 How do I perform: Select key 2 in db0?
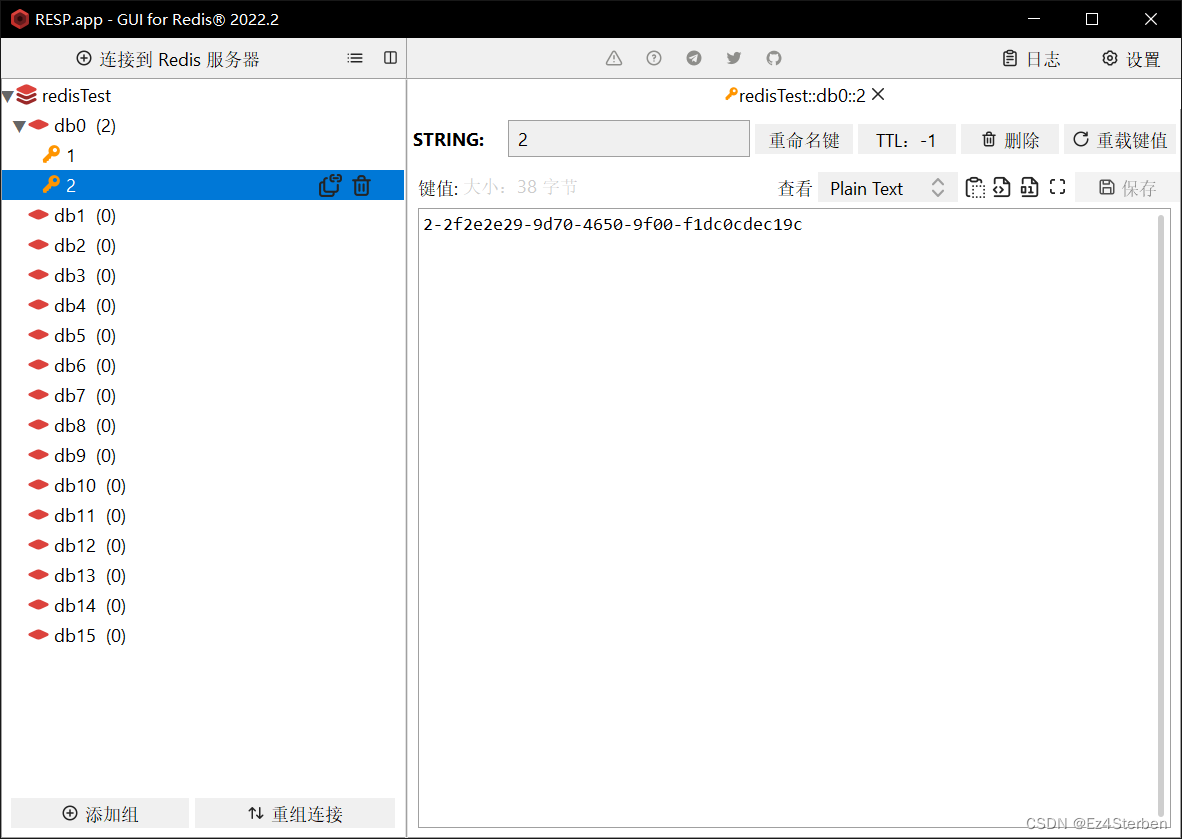pyautogui.click(x=203, y=185)
